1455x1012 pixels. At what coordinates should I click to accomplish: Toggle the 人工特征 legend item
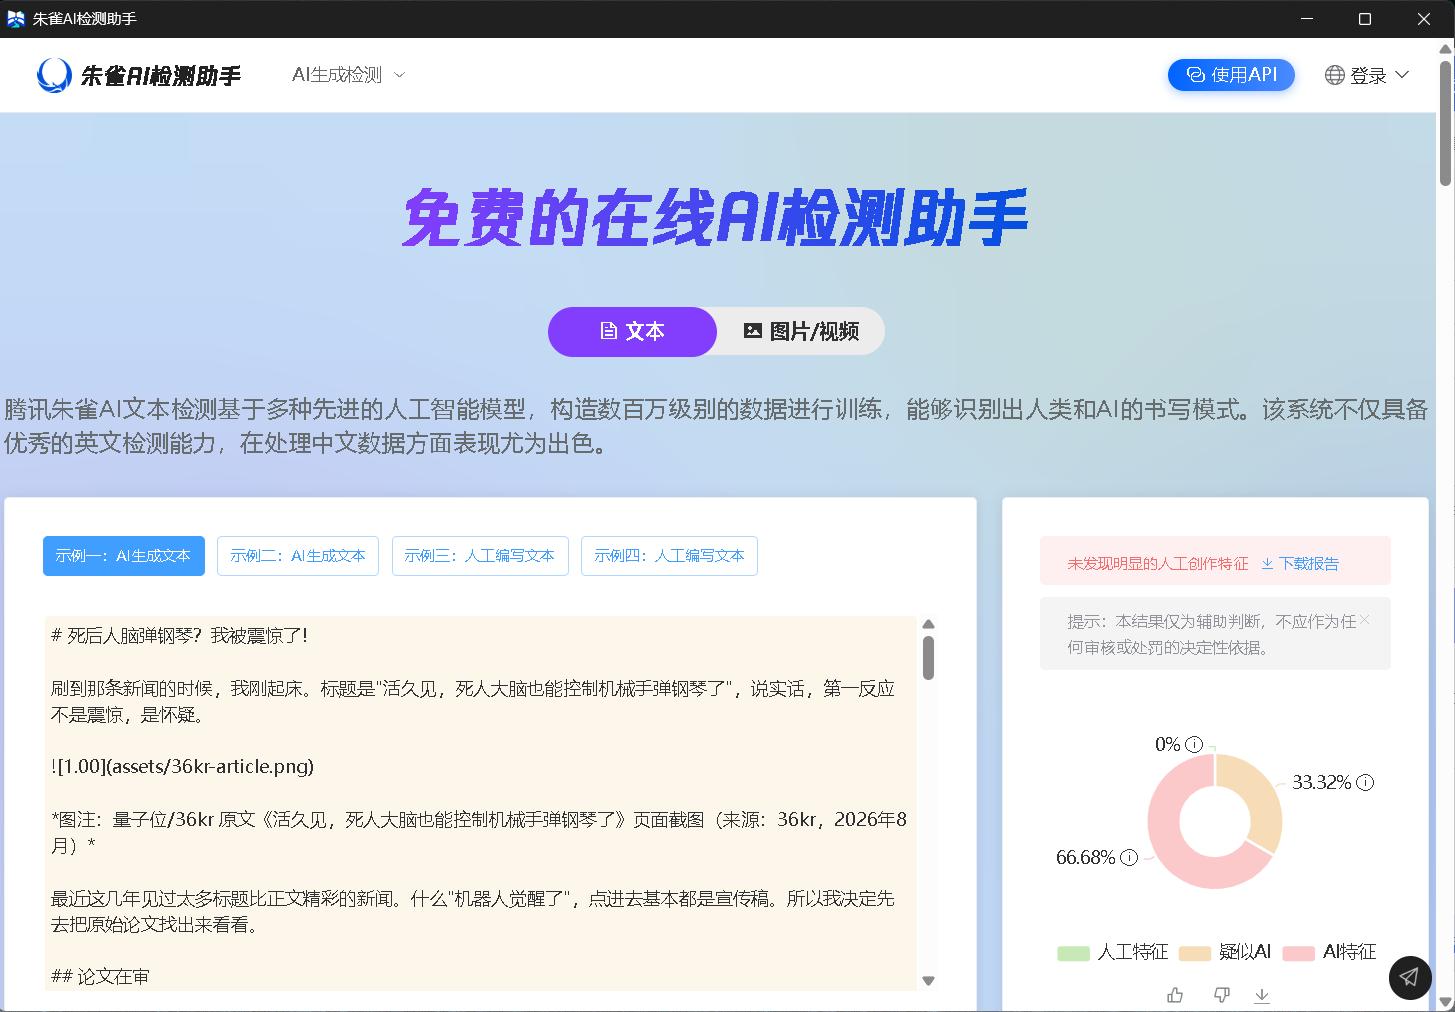coord(1113,952)
